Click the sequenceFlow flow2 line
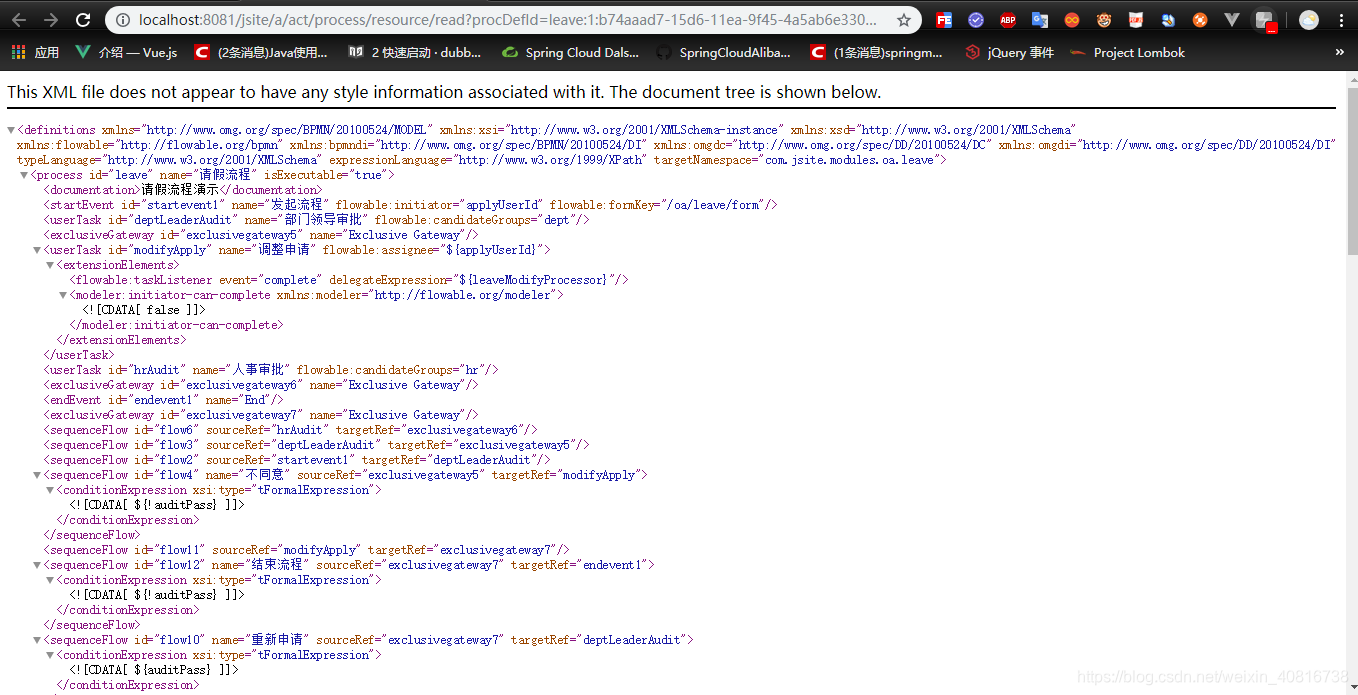 [297, 460]
